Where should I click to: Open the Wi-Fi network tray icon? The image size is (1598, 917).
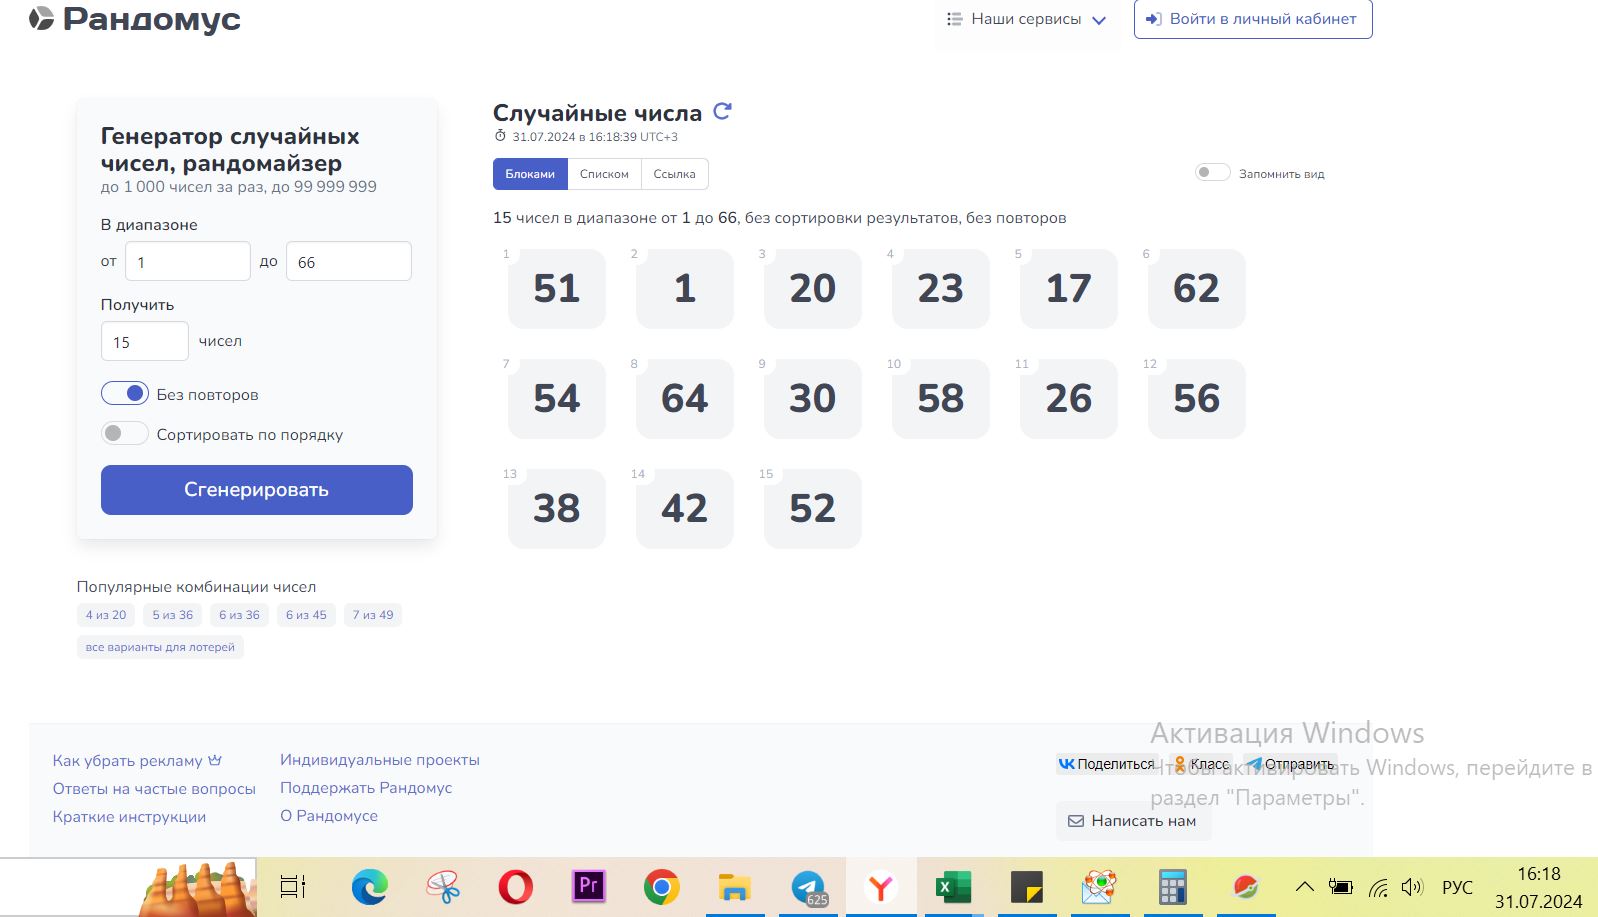(x=1378, y=887)
